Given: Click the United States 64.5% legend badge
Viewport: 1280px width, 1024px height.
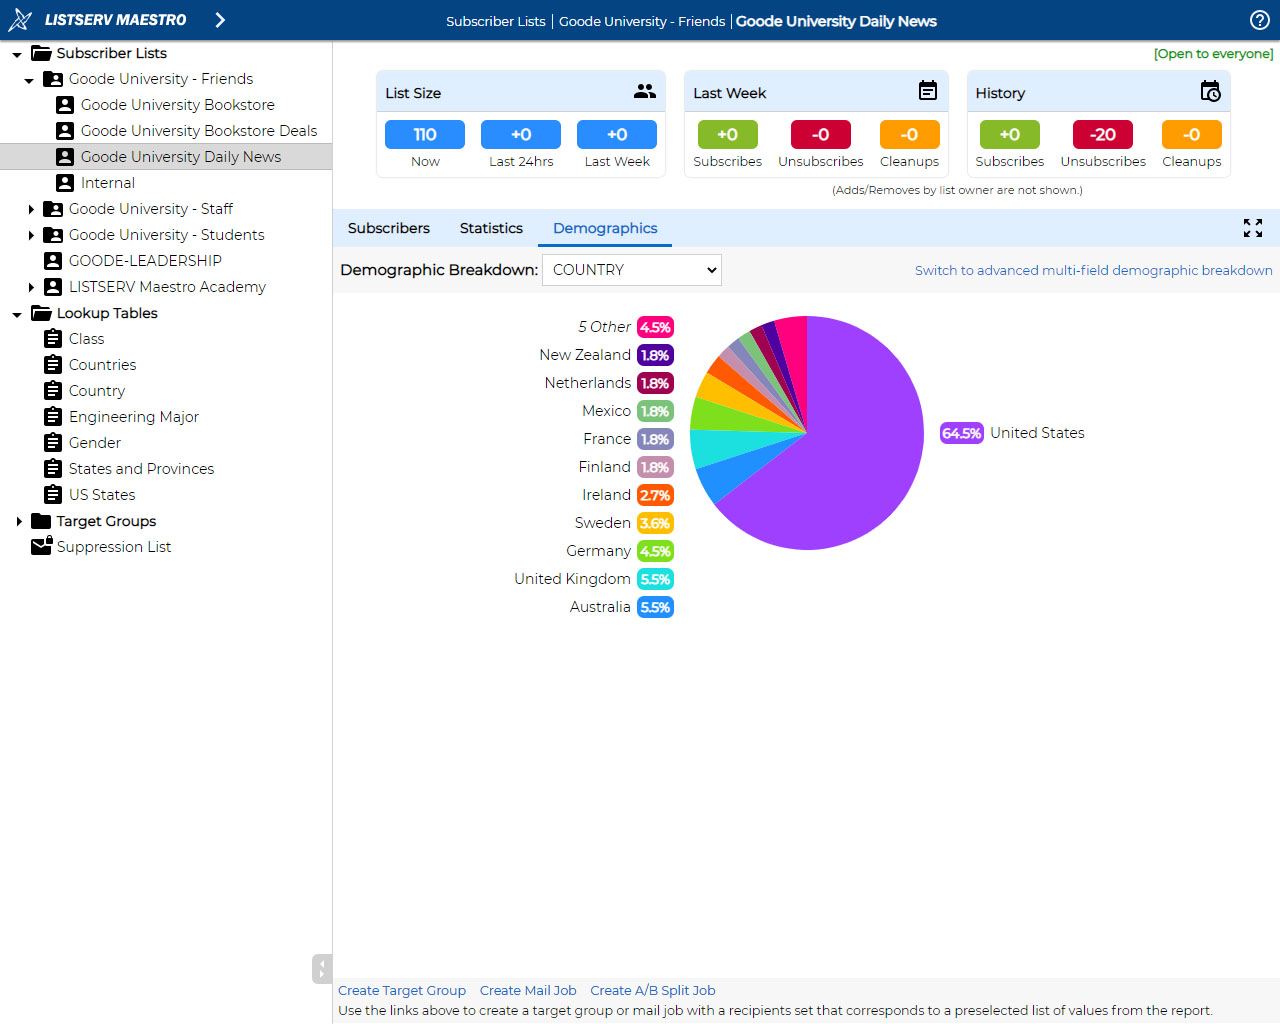Looking at the screenshot, I should click(x=962, y=433).
